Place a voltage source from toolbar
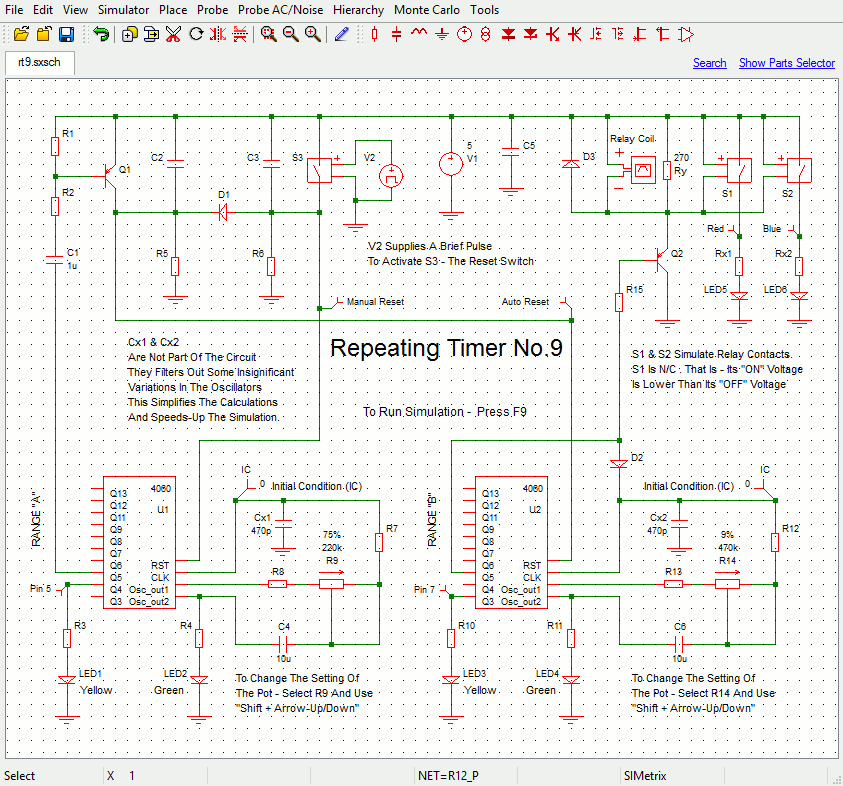 [x=464, y=34]
